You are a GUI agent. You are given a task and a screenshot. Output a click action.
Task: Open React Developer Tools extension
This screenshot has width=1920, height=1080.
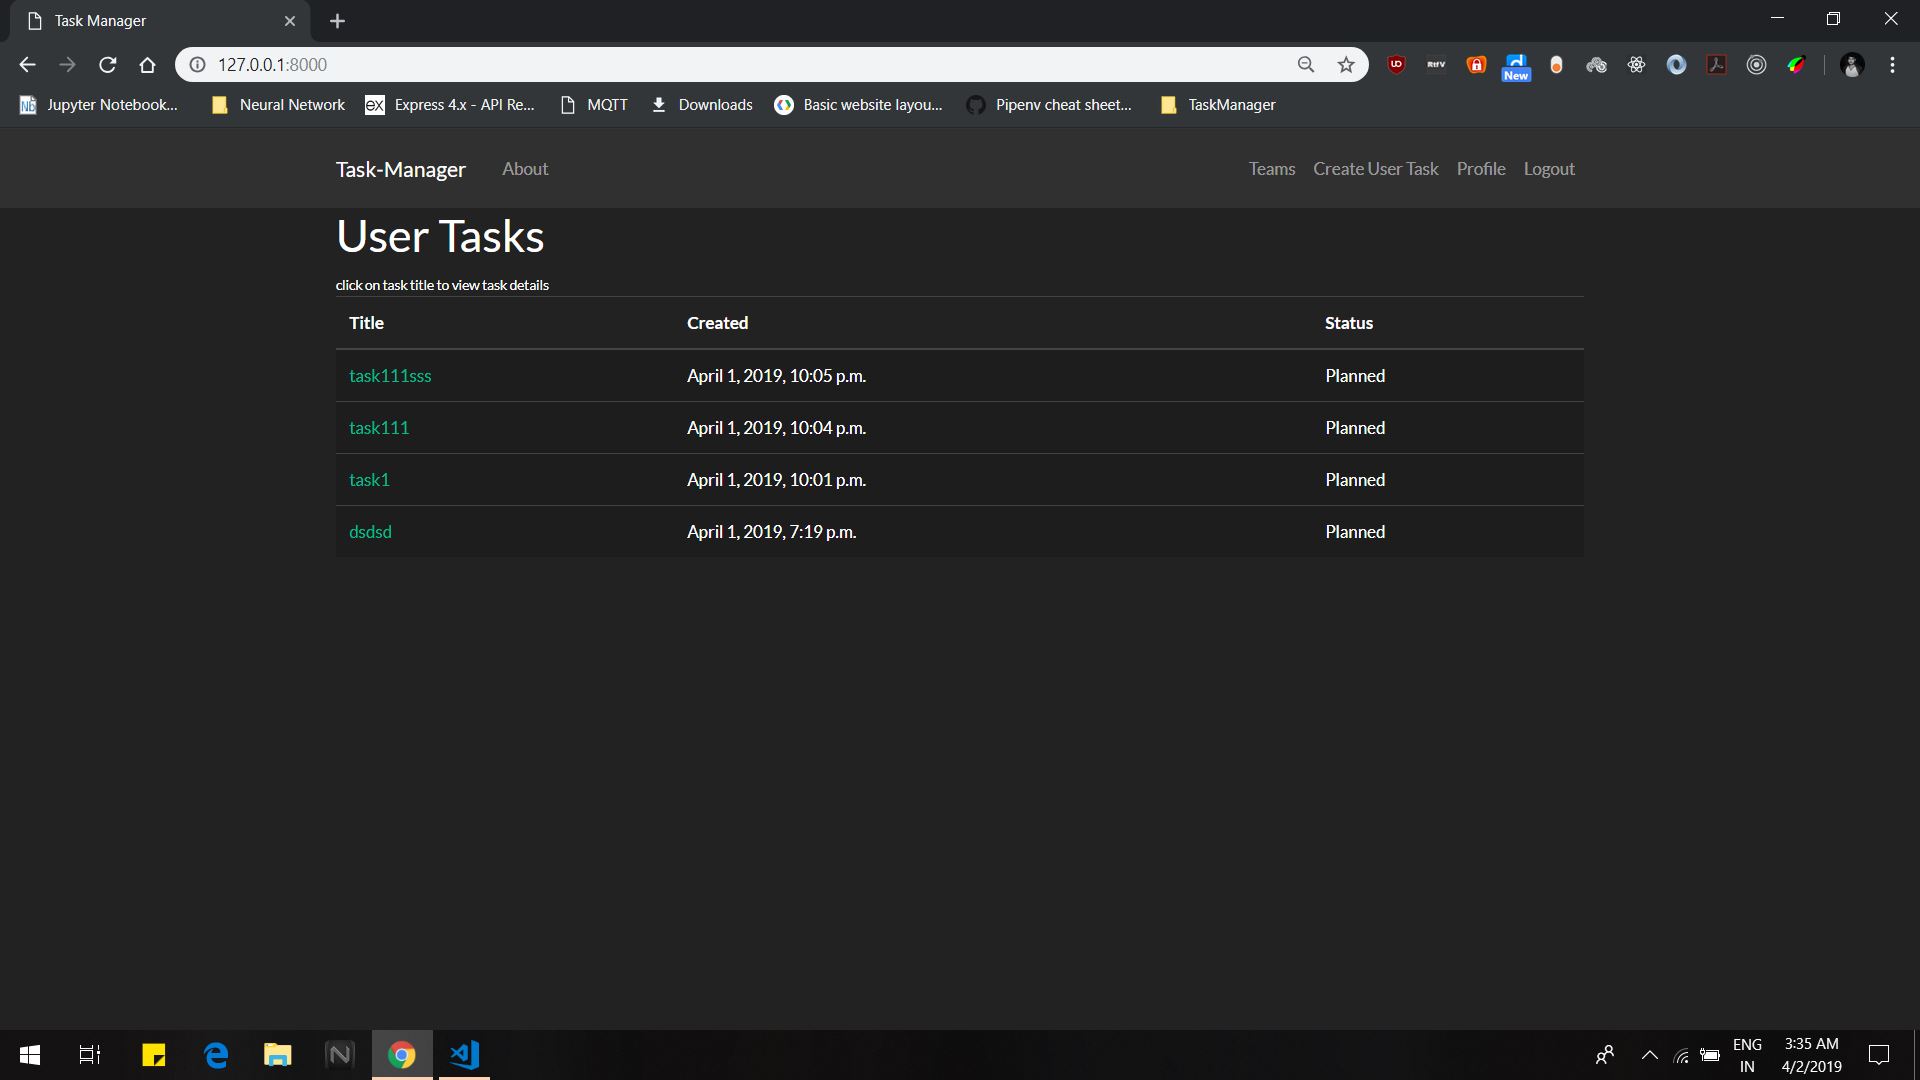tap(1637, 64)
